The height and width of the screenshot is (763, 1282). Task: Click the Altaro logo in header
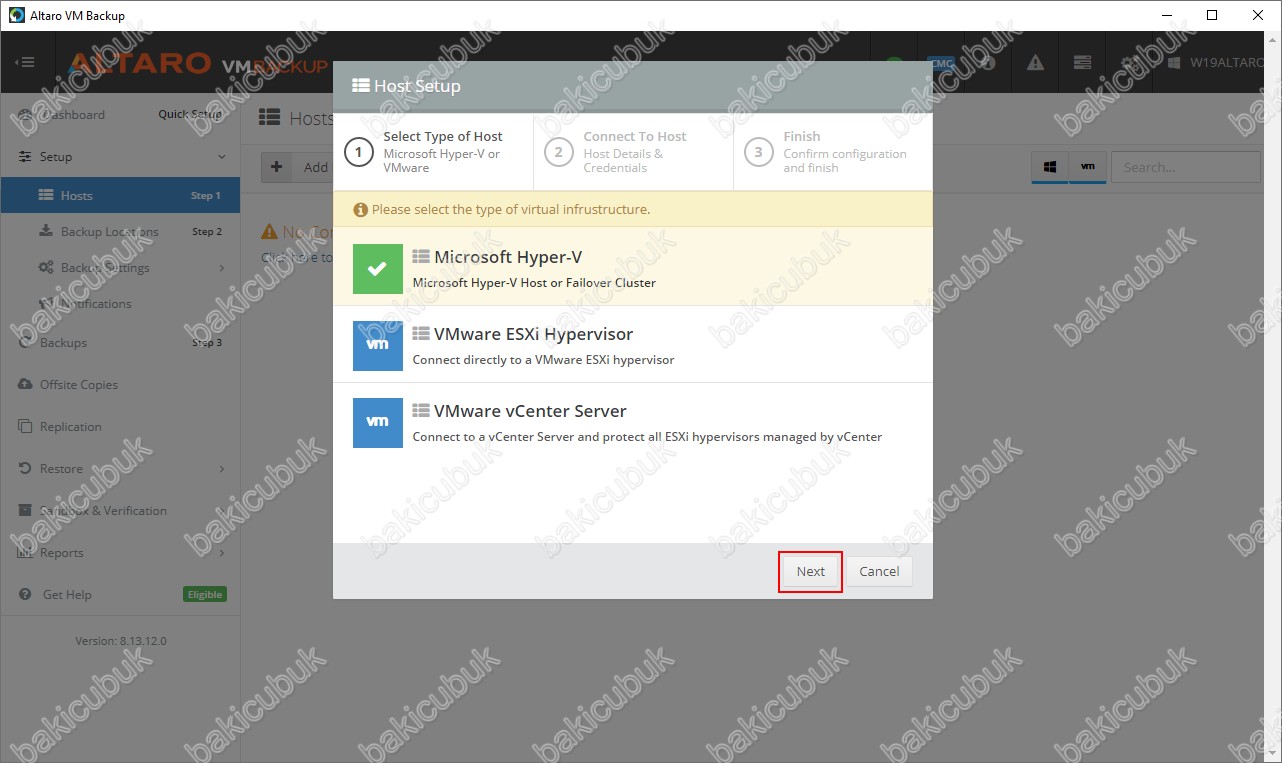pos(198,63)
